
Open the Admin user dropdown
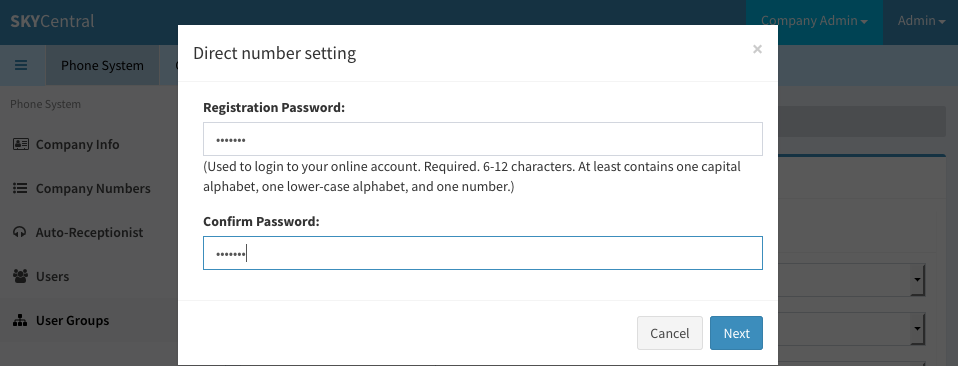(921, 21)
